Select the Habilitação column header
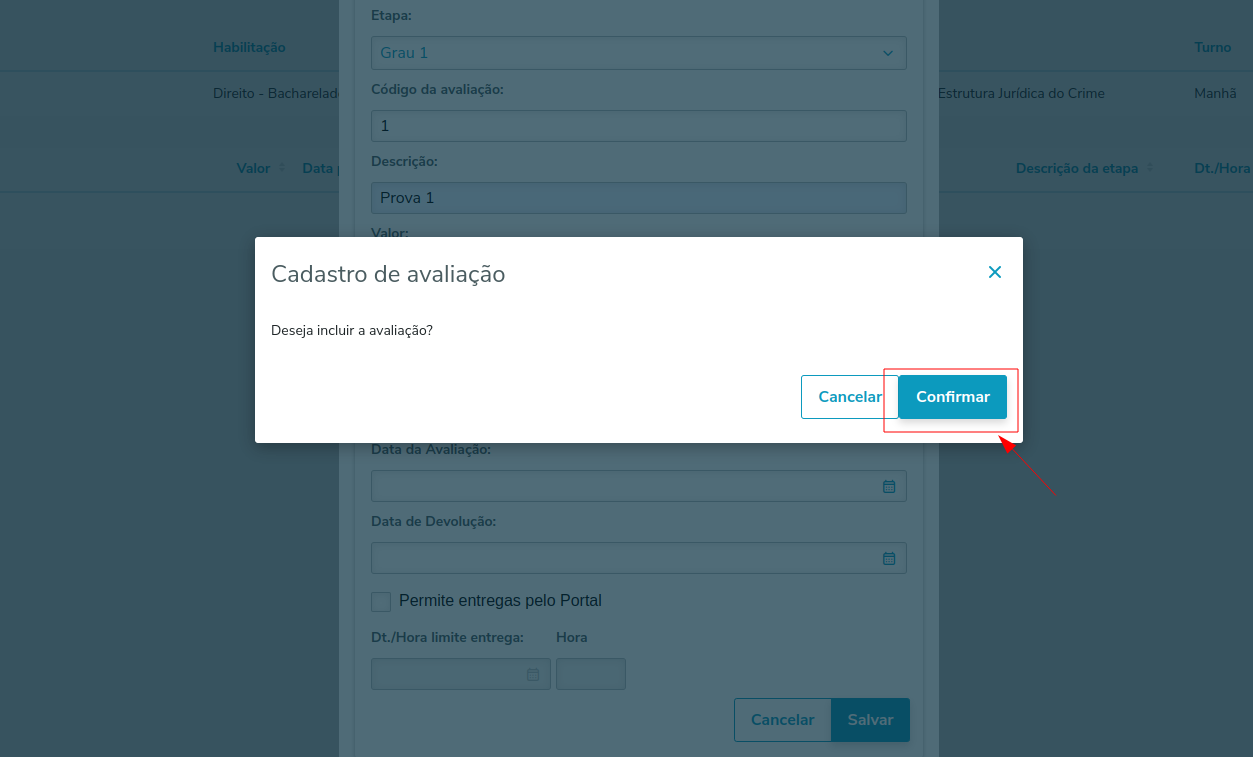Screen dimensions: 1253x757 click(249, 47)
